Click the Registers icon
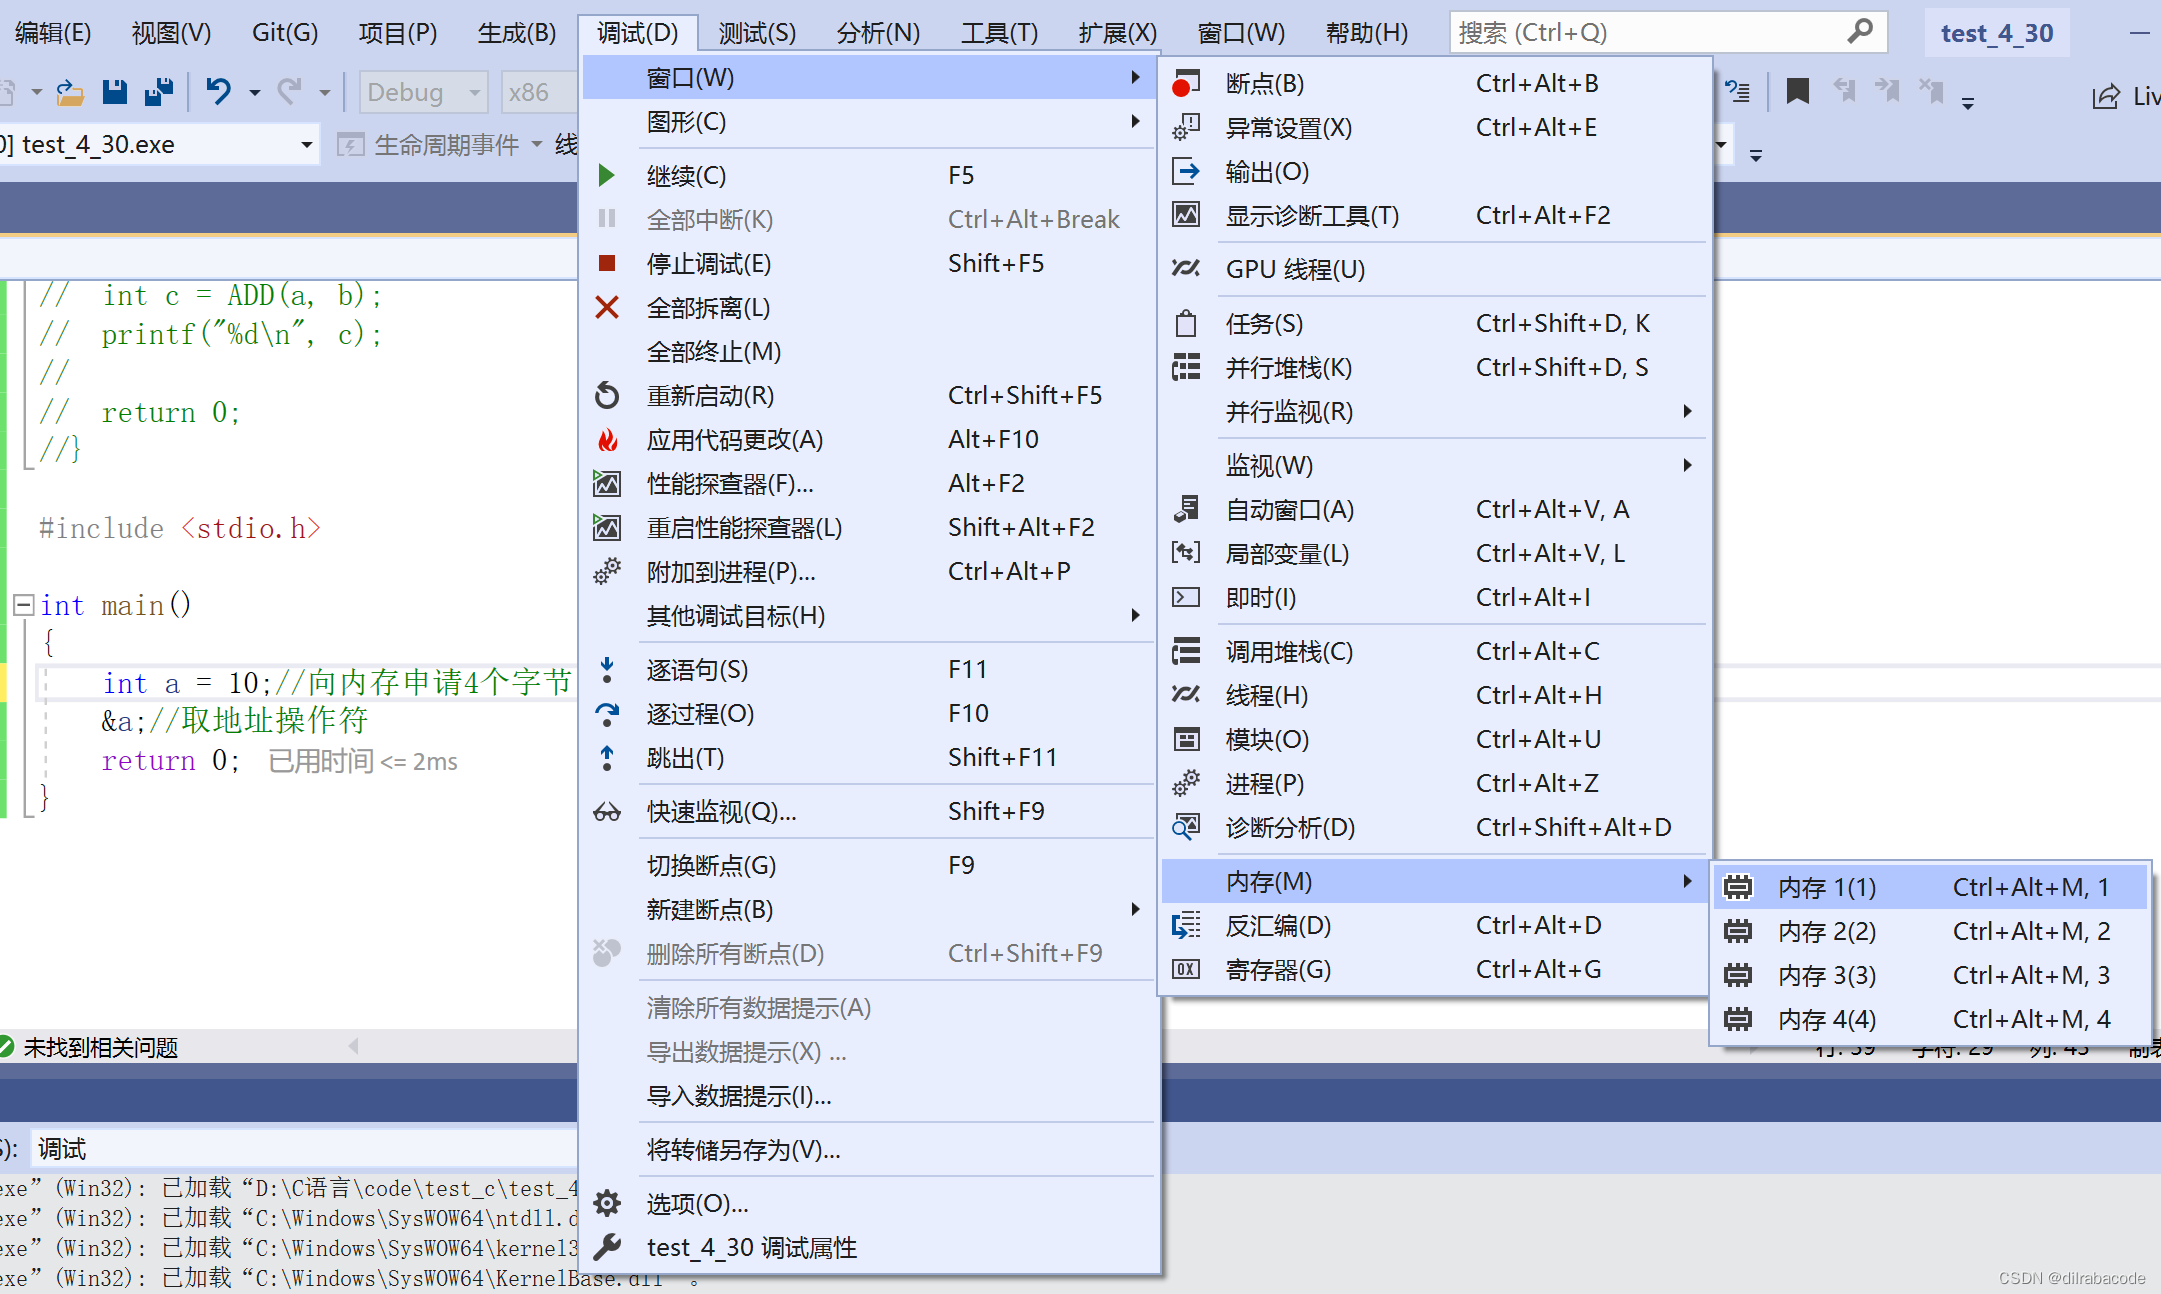The height and width of the screenshot is (1294, 2161). pyautogui.click(x=1186, y=970)
